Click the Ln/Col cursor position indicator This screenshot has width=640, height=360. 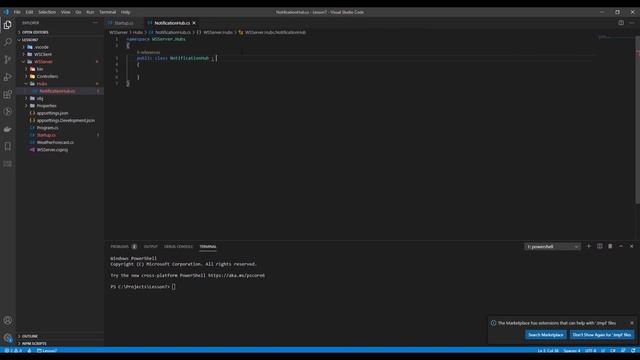[548, 351]
